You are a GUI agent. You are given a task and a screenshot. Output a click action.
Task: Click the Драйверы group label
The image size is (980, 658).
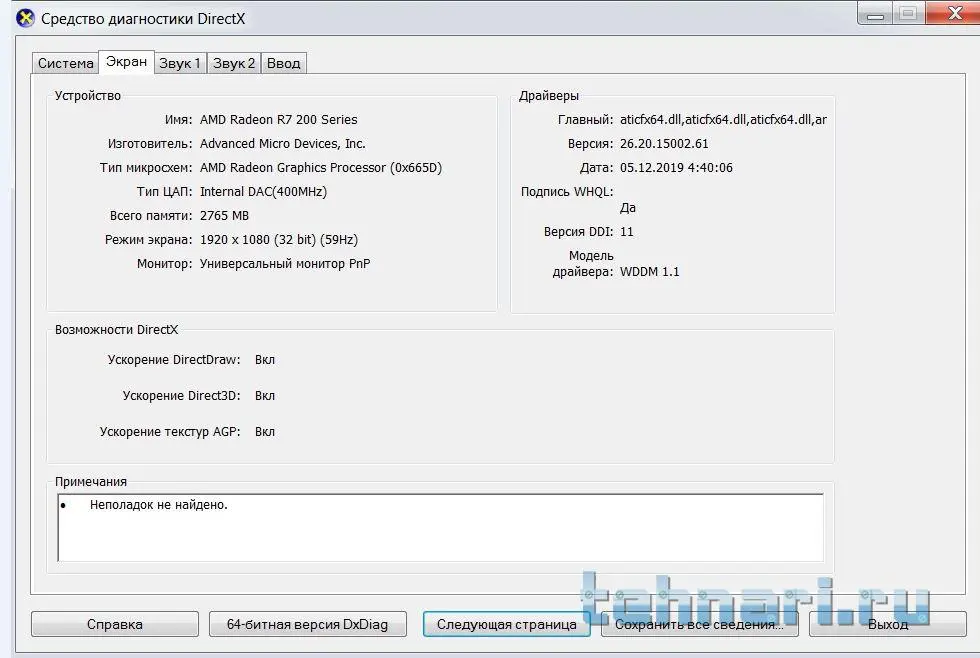tap(549, 96)
